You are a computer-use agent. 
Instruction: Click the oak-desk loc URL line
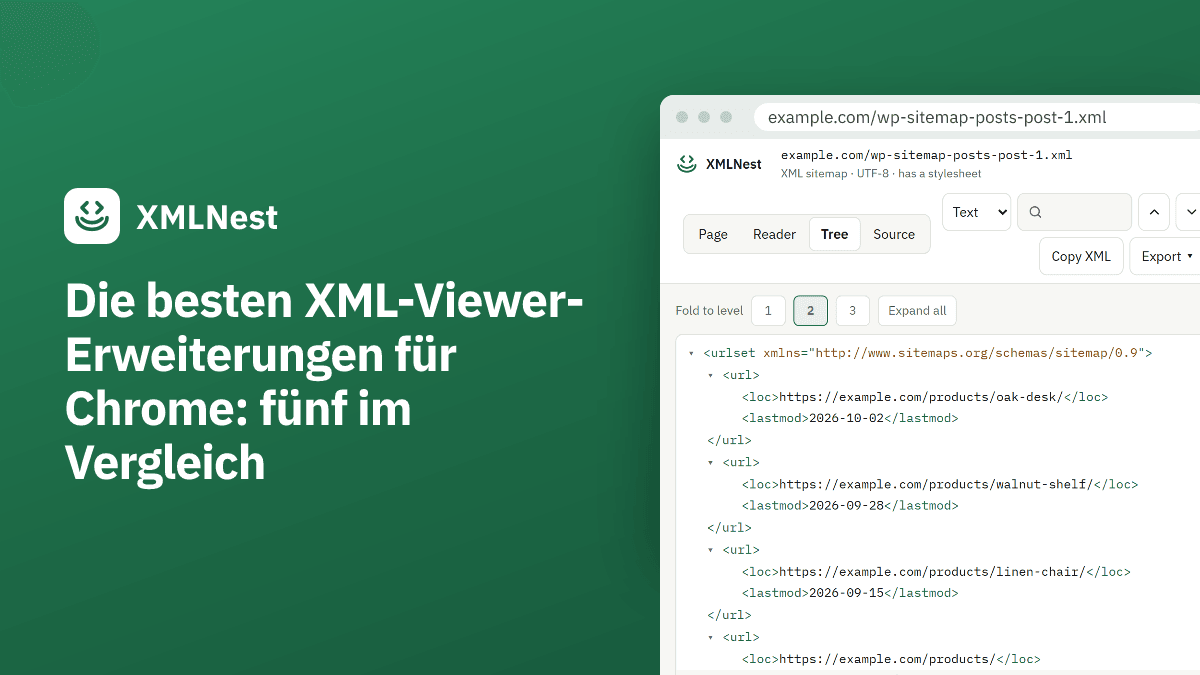click(925, 397)
